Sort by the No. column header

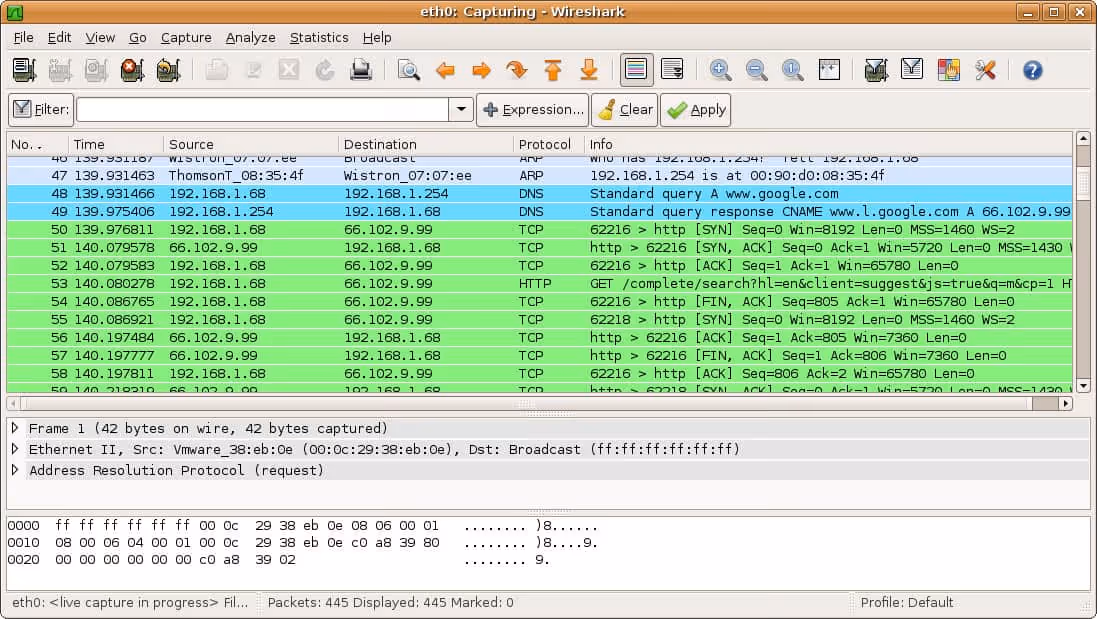(x=38, y=144)
